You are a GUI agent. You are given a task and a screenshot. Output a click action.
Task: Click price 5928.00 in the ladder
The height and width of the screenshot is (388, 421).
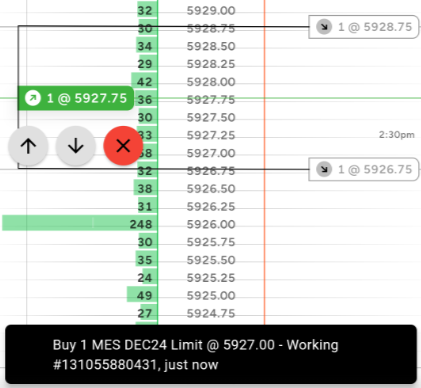(x=211, y=82)
